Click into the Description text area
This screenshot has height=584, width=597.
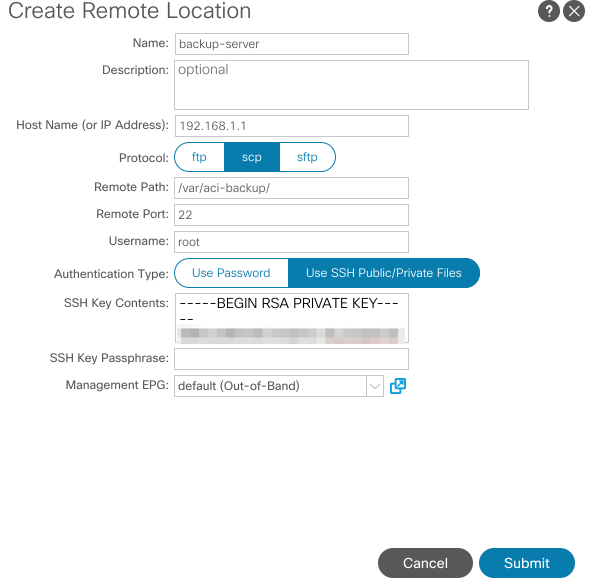point(351,85)
